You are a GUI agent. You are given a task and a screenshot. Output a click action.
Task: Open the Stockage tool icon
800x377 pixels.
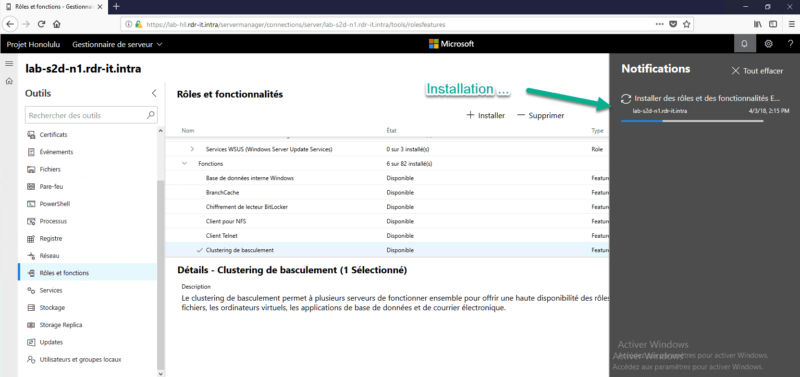point(30,308)
